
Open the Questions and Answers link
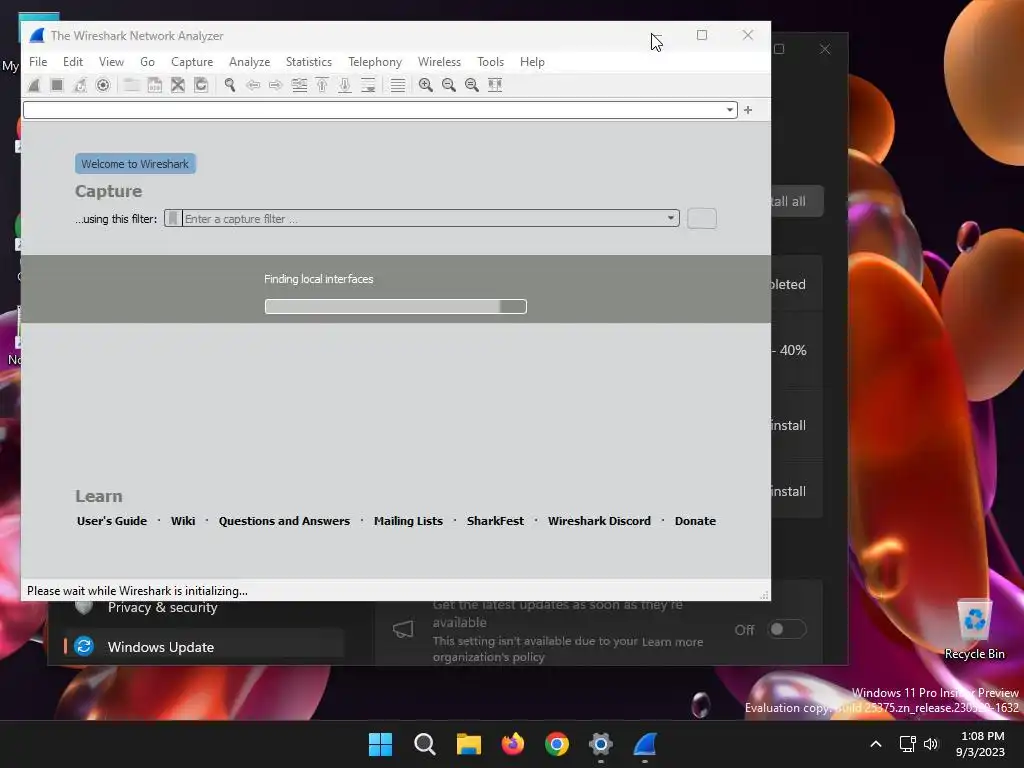pyautogui.click(x=284, y=521)
